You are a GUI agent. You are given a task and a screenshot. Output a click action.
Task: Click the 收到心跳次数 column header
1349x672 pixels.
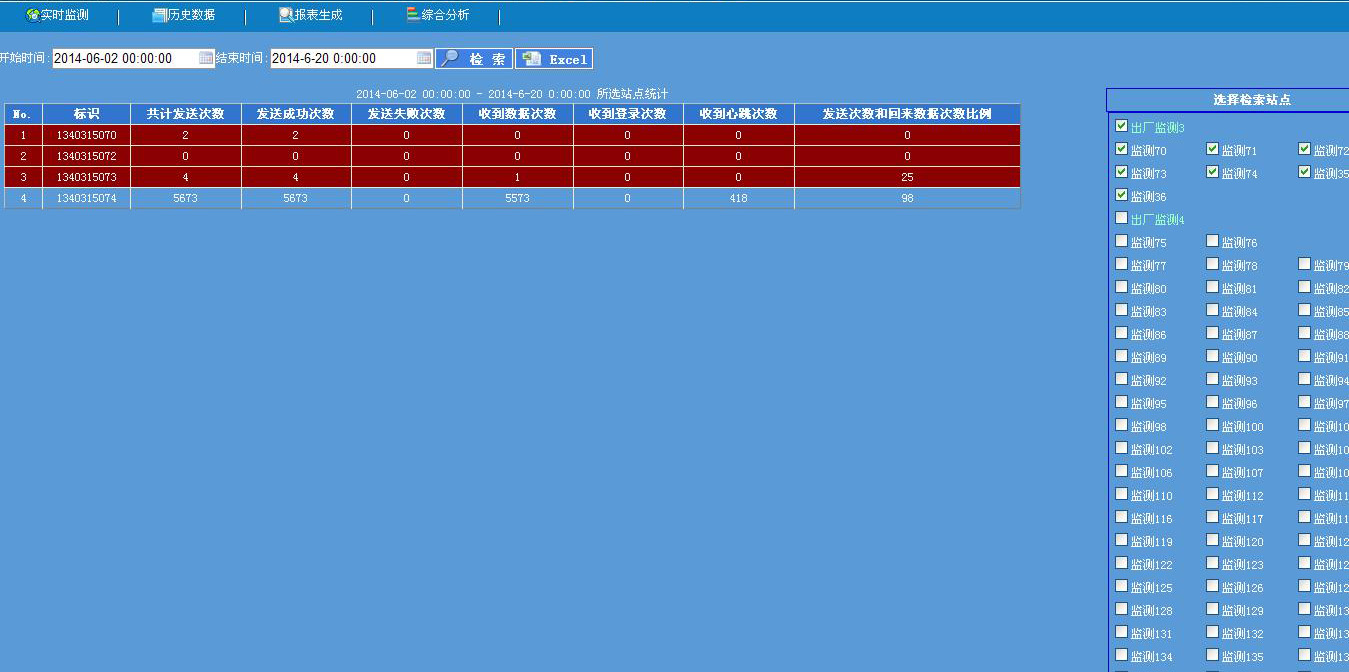(x=738, y=114)
